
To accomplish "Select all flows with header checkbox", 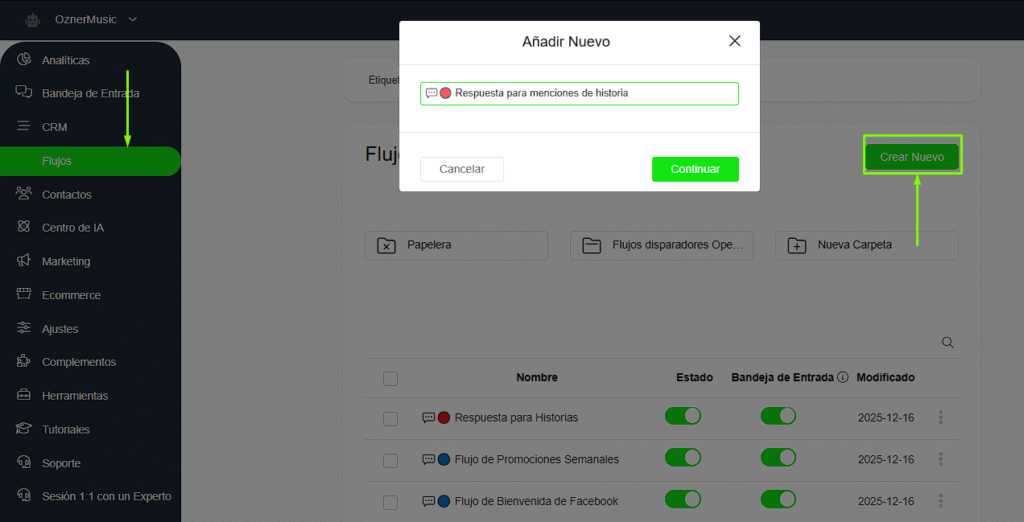I will tap(390, 378).
